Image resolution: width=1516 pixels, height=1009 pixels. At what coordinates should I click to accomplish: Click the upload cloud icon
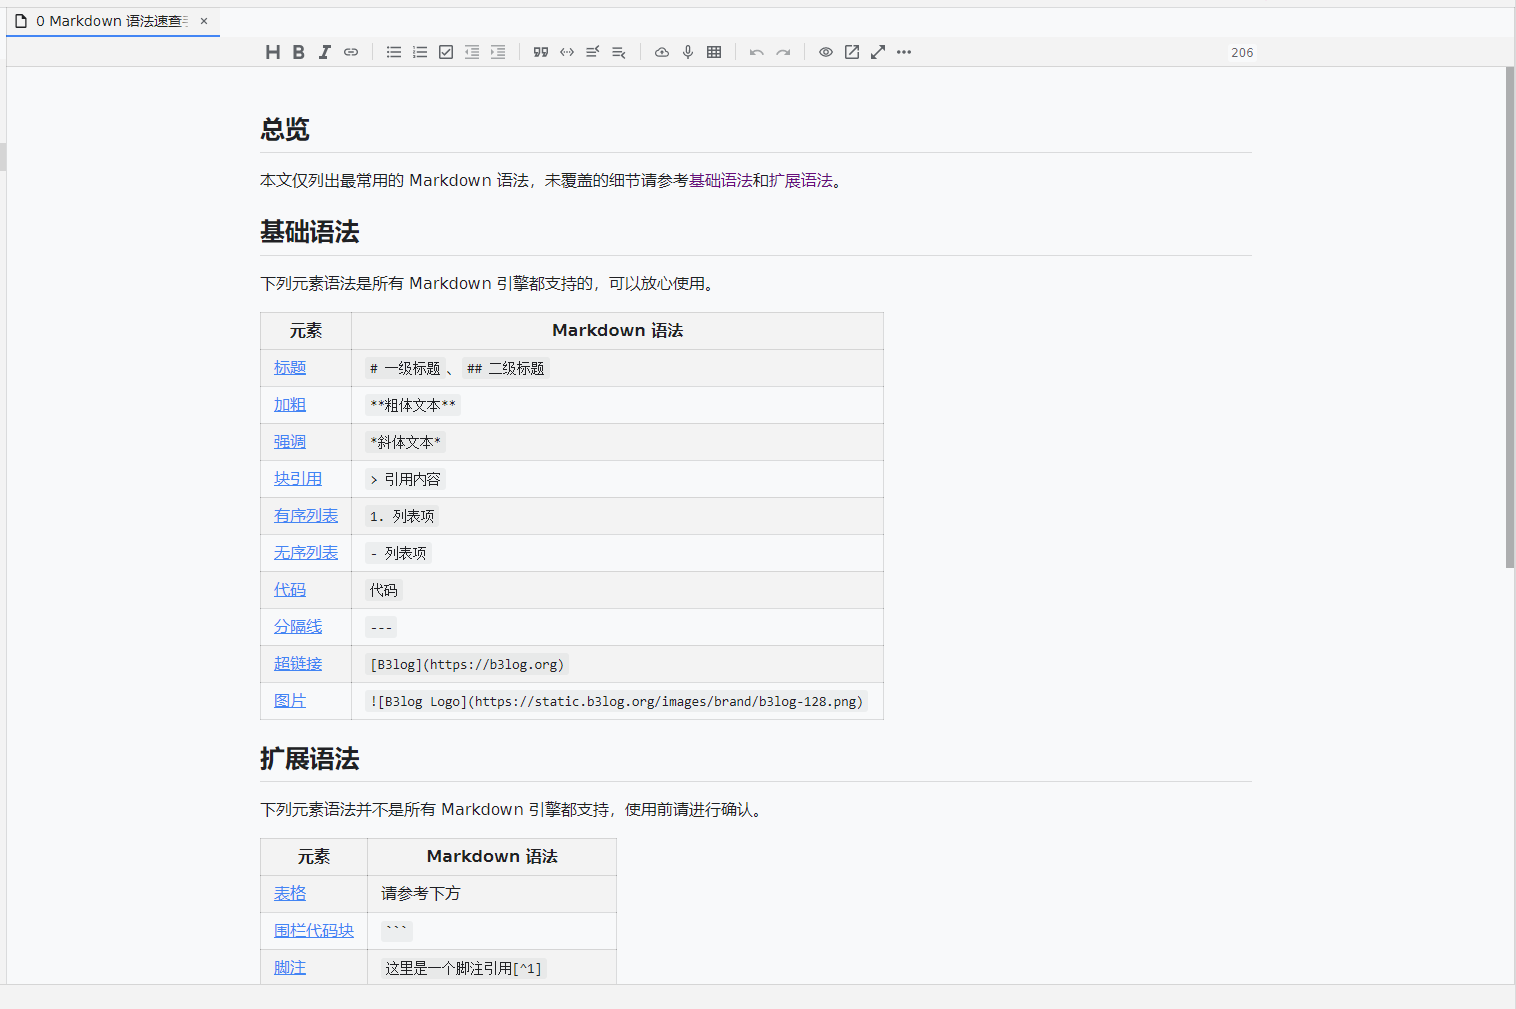(662, 52)
